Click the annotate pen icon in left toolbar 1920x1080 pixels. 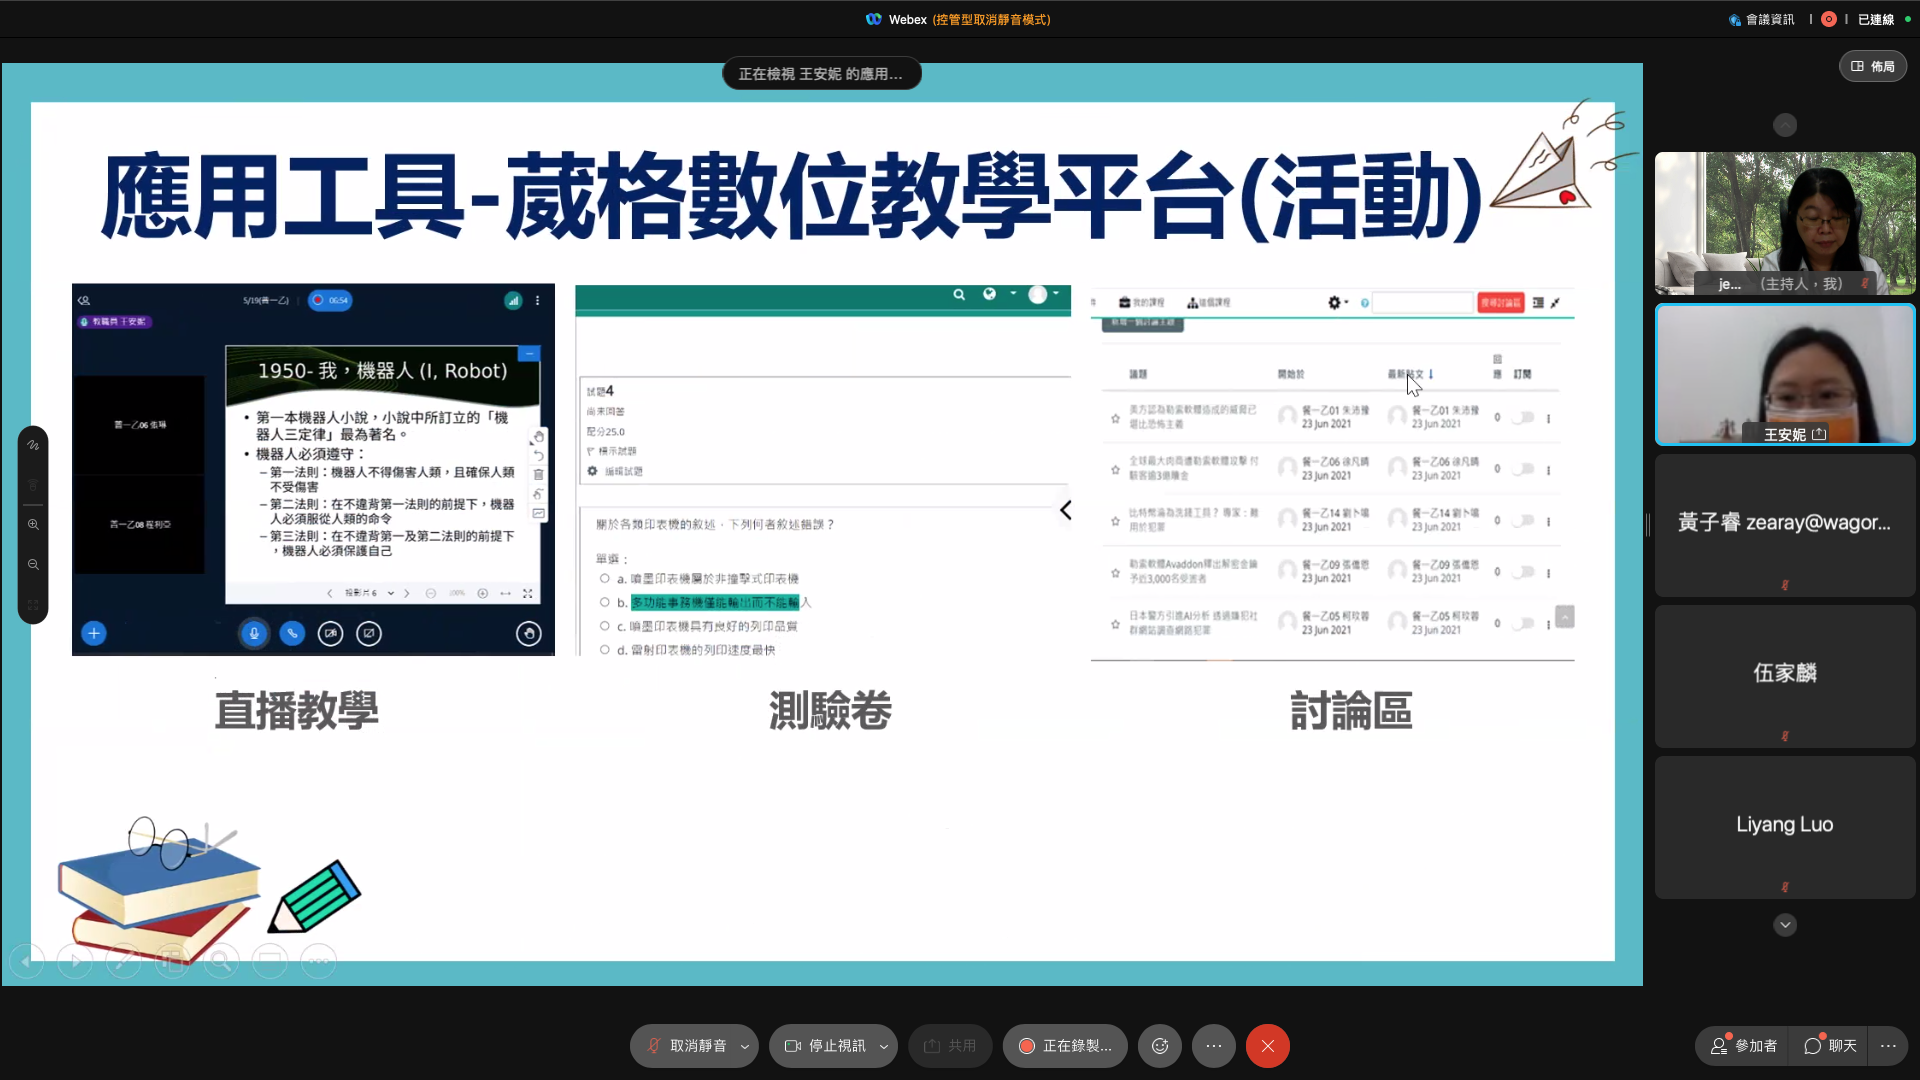click(33, 445)
